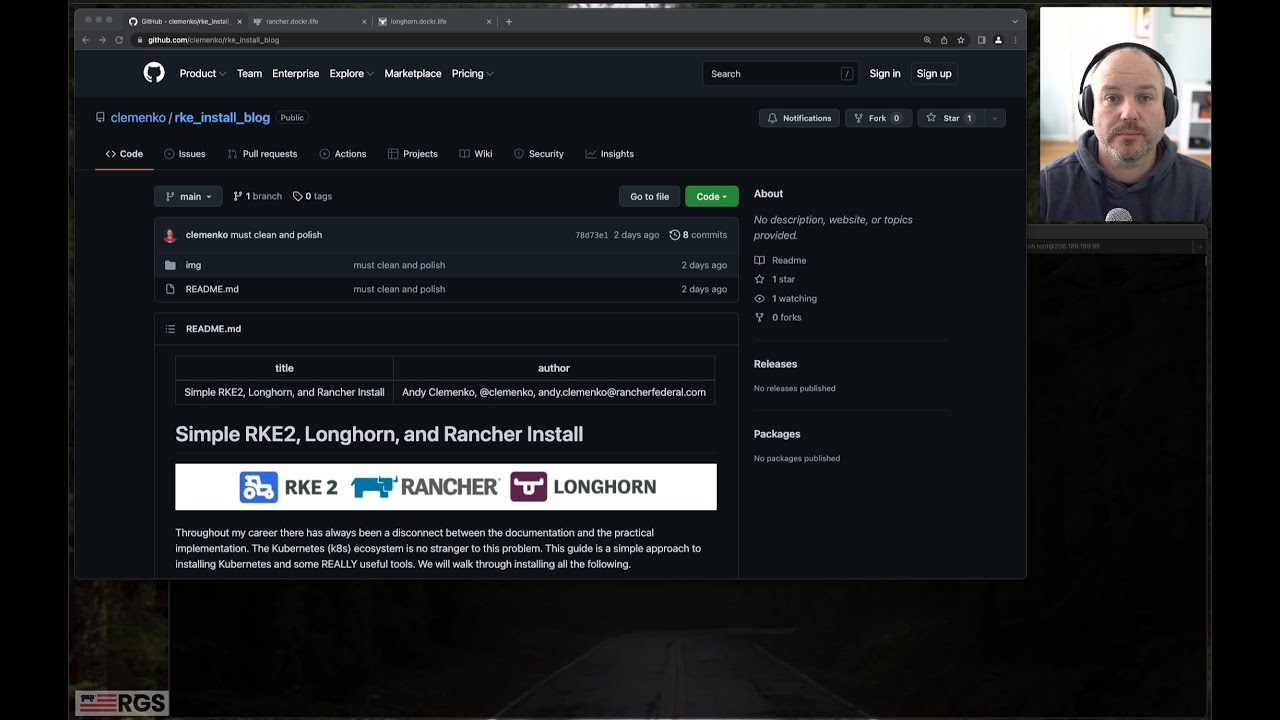
Task: Star the repository
Action: (950, 118)
